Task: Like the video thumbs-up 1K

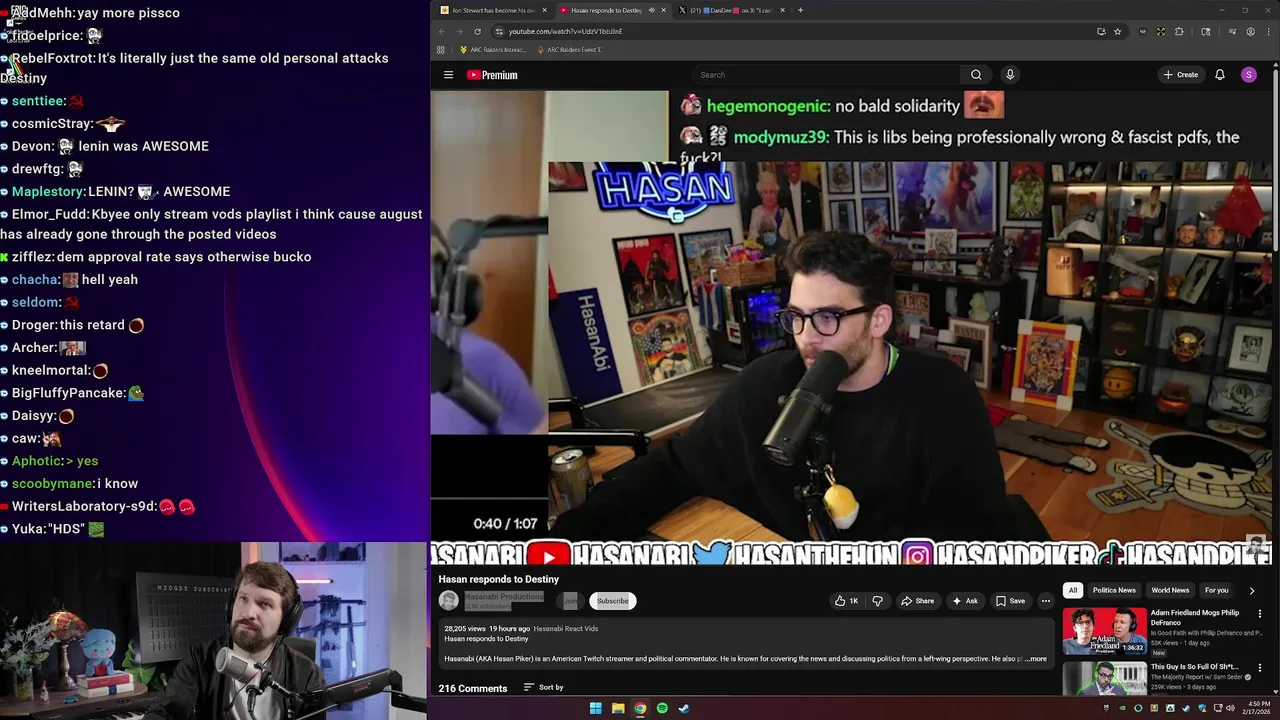Action: pyautogui.click(x=847, y=601)
